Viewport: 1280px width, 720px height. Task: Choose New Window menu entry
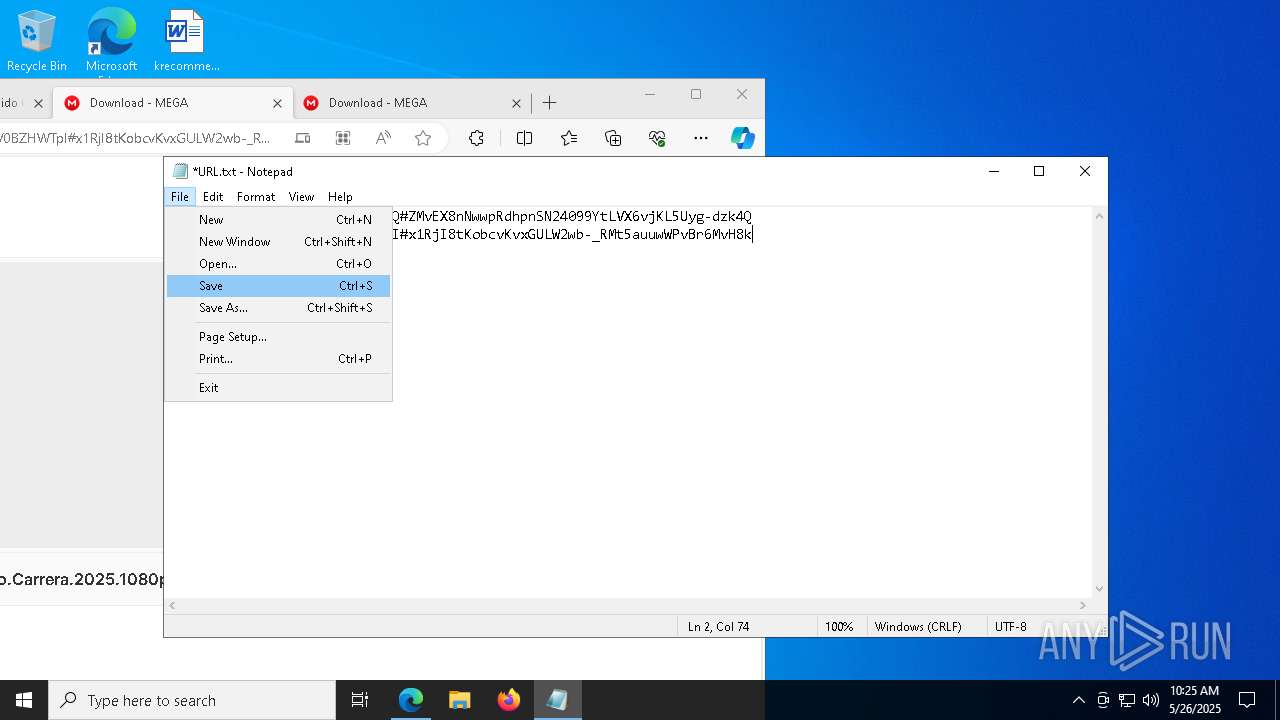click(x=278, y=242)
